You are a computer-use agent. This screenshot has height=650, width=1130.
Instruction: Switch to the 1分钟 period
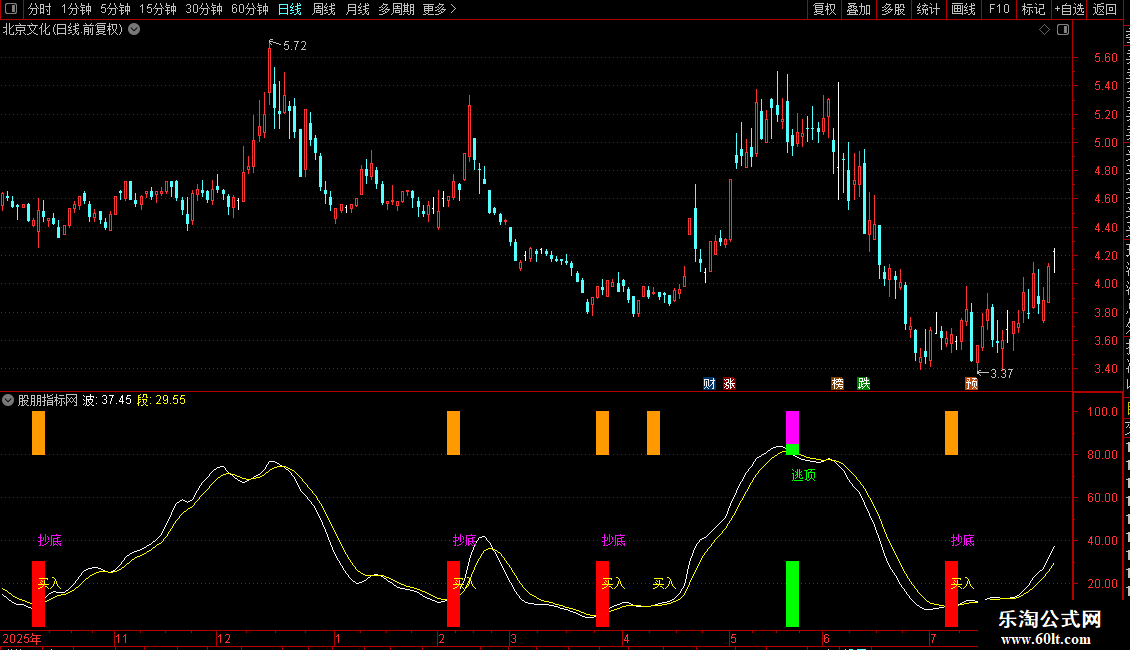(x=76, y=9)
